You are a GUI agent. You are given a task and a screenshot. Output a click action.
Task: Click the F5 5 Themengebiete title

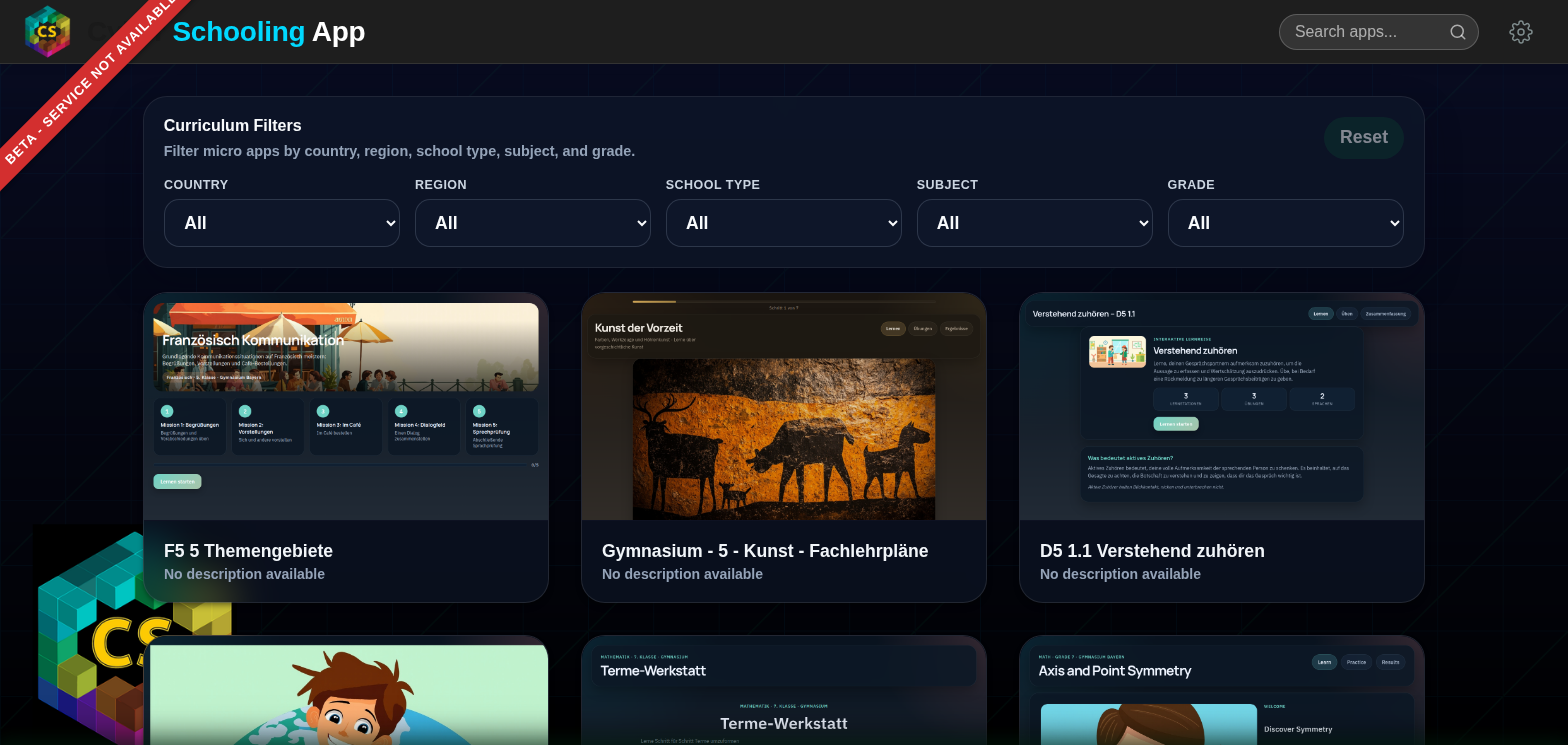(248, 551)
